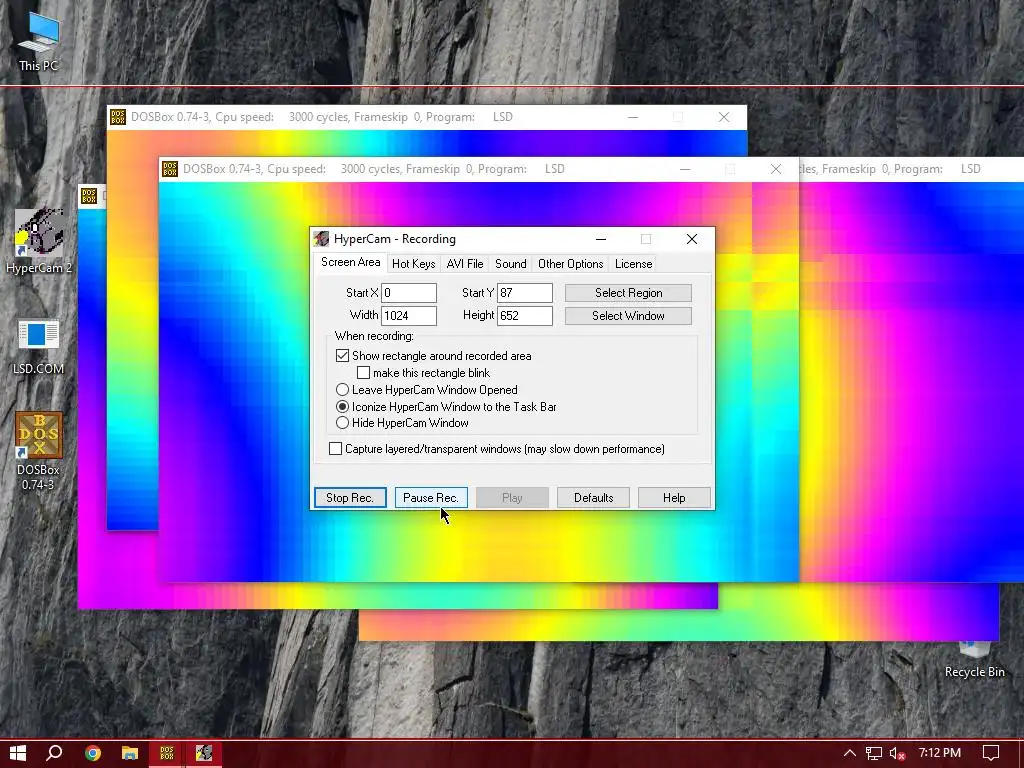
Task: Minimize the front DOSBox window
Action: (684, 168)
